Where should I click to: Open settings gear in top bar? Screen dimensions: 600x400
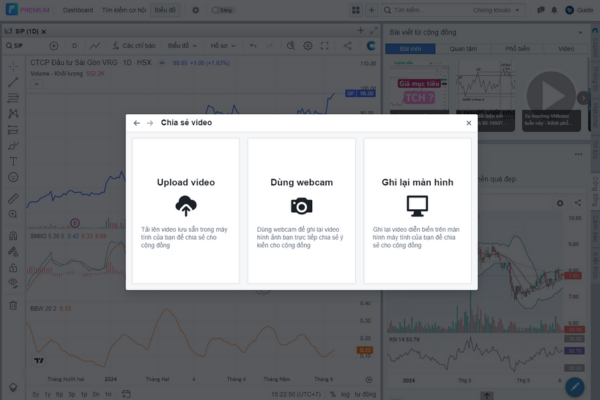(x=196, y=10)
